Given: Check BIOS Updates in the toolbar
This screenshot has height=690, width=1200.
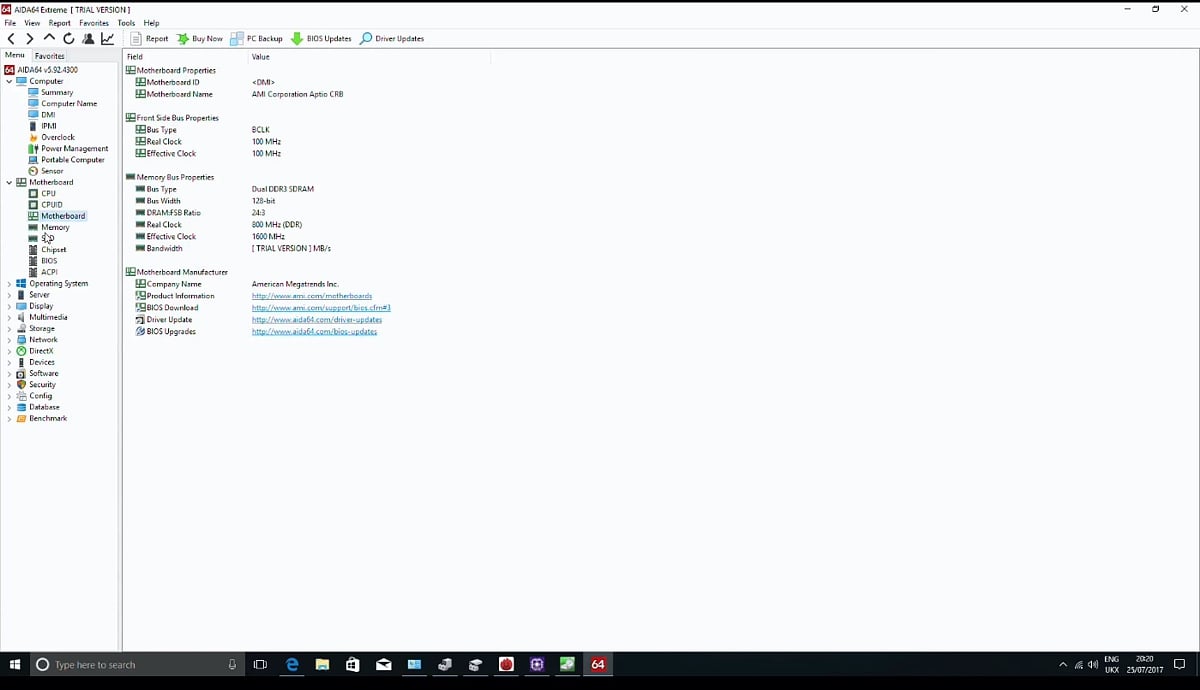Looking at the screenshot, I should pyautogui.click(x=321, y=39).
